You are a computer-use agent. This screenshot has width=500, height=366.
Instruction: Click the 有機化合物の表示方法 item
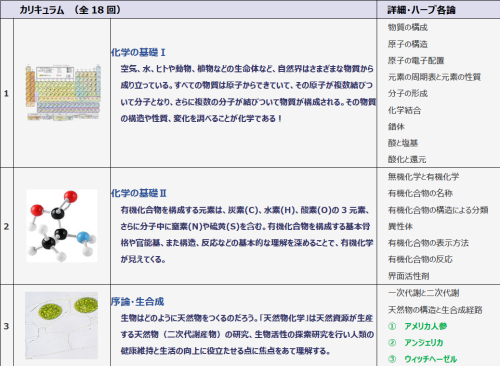(428, 243)
